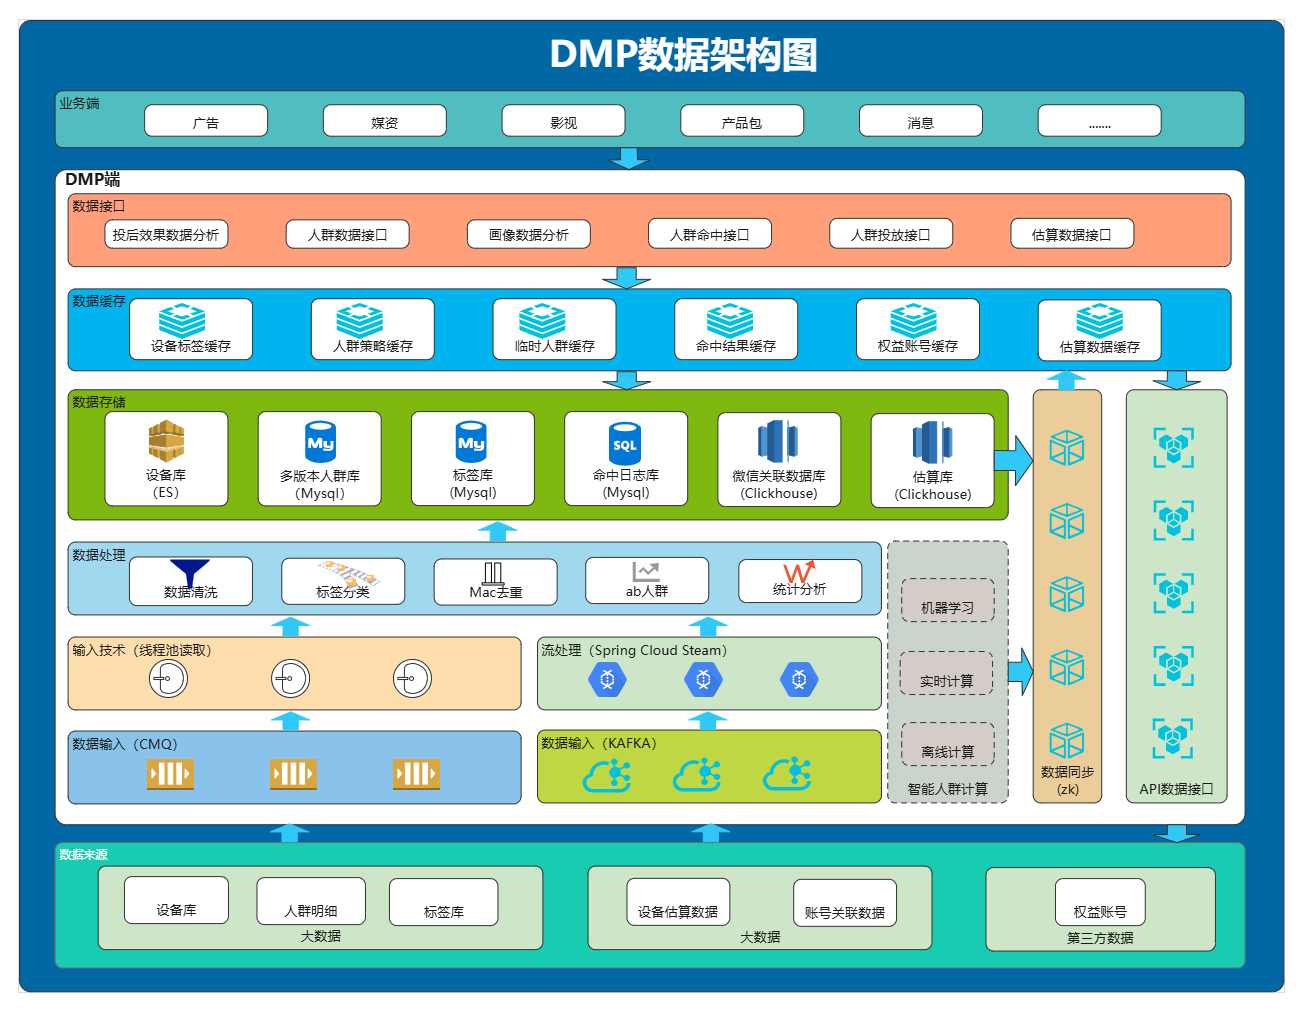Click the Mac去重 dedup icon
The width and height of the screenshot is (1306, 1015).
pyautogui.click(x=493, y=573)
